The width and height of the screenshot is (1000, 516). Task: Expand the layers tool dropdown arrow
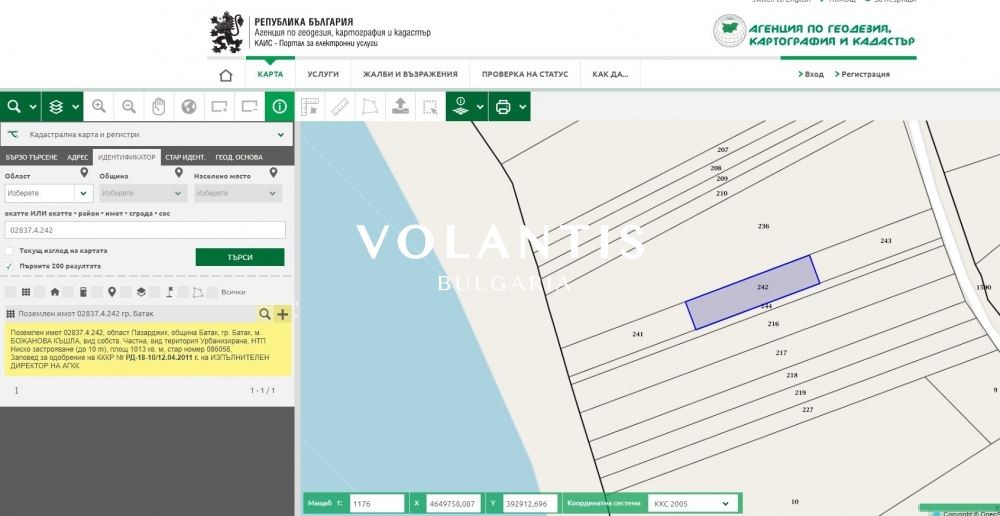pos(75,107)
